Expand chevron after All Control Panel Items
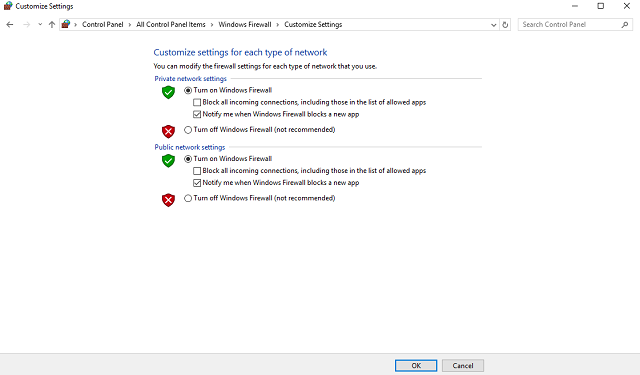The height and width of the screenshot is (375, 640). coord(212,25)
